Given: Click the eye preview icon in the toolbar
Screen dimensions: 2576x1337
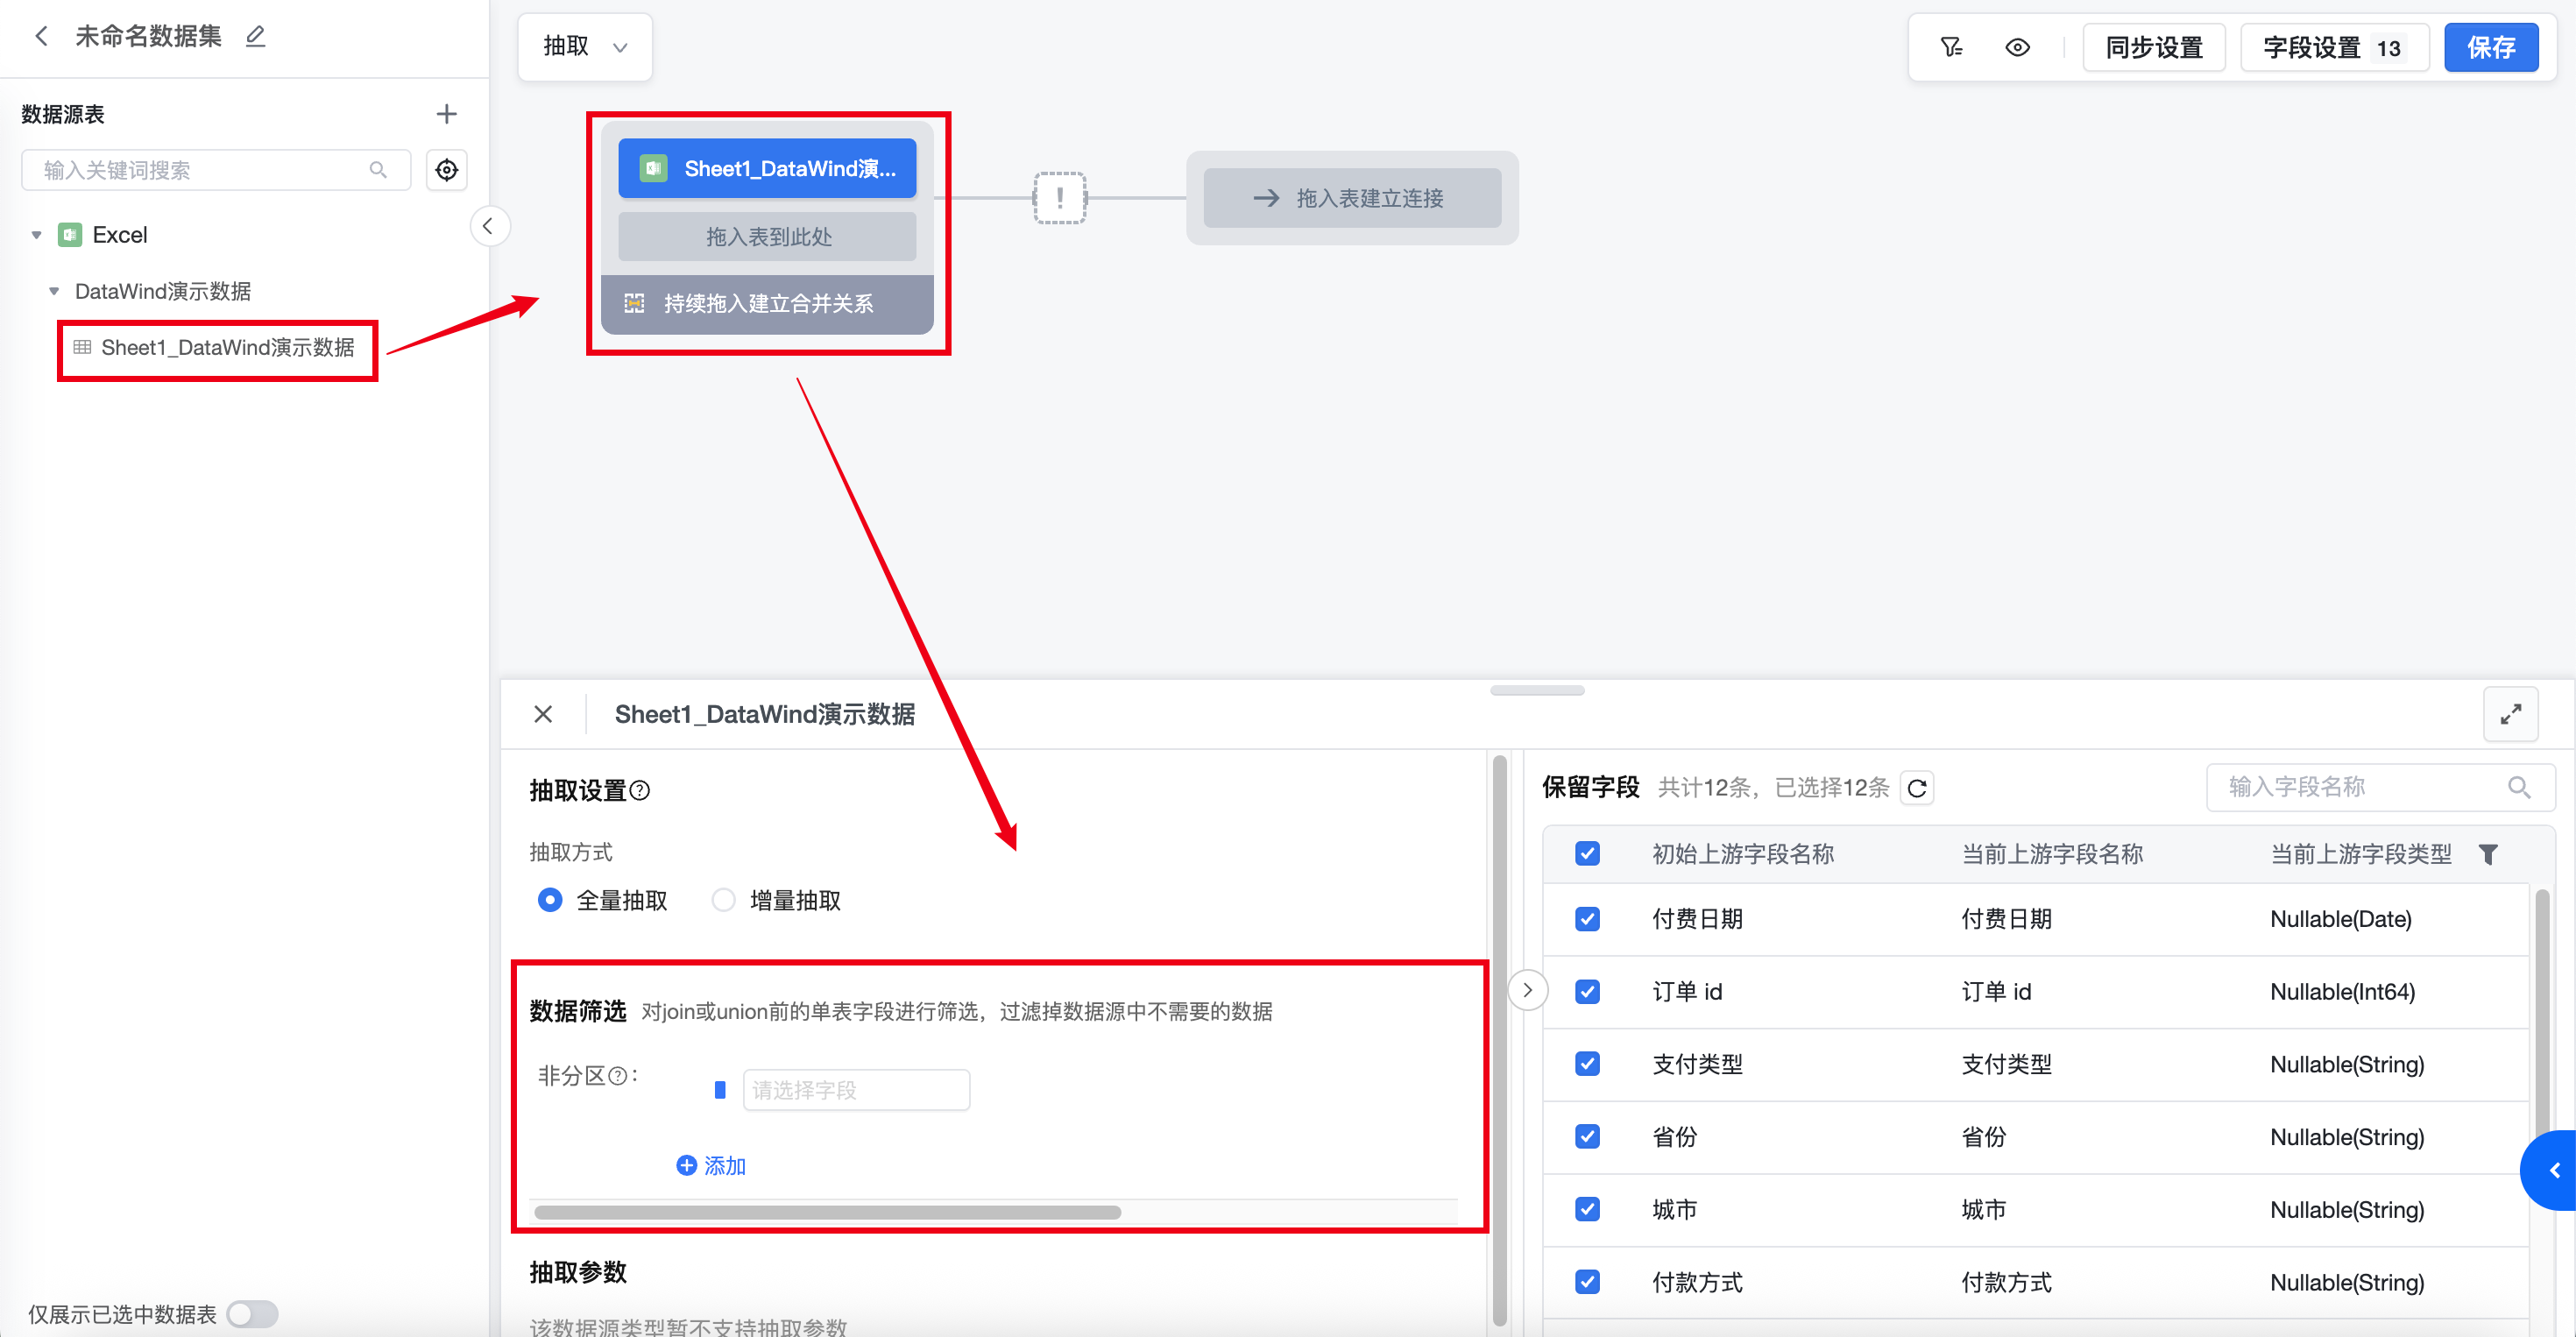Looking at the screenshot, I should (x=2017, y=47).
